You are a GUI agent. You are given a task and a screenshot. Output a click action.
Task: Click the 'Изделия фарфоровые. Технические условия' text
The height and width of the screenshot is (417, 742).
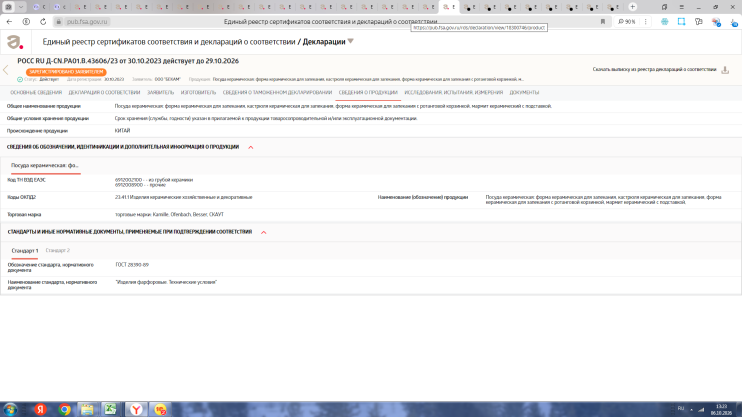(x=166, y=282)
